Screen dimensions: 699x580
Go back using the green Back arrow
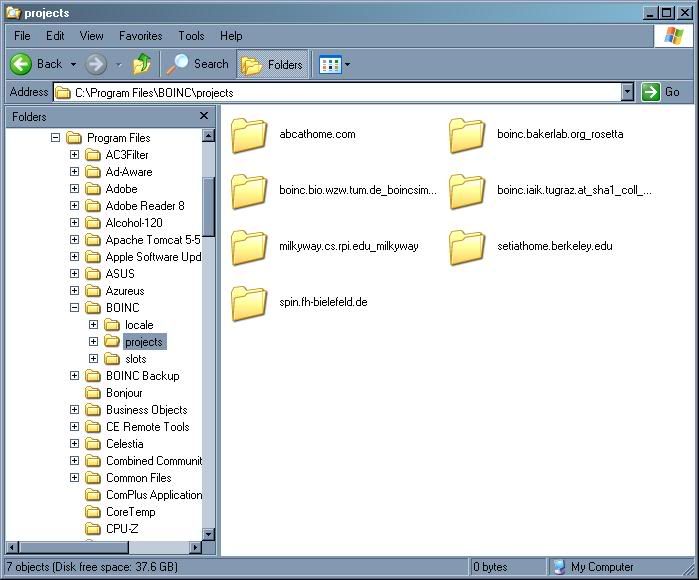(21, 65)
